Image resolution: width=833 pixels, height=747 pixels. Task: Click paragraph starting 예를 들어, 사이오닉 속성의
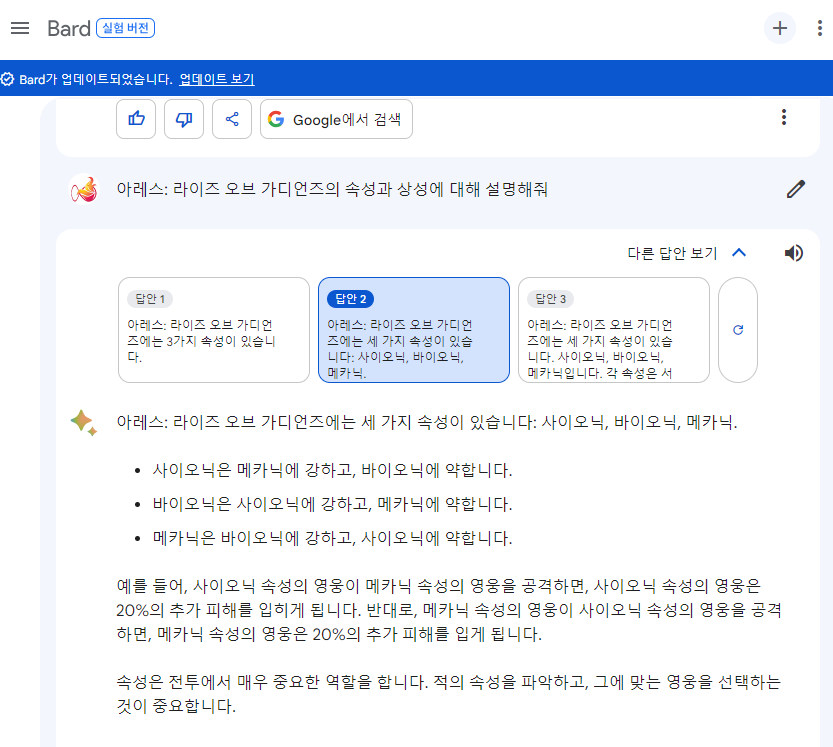coord(449,610)
